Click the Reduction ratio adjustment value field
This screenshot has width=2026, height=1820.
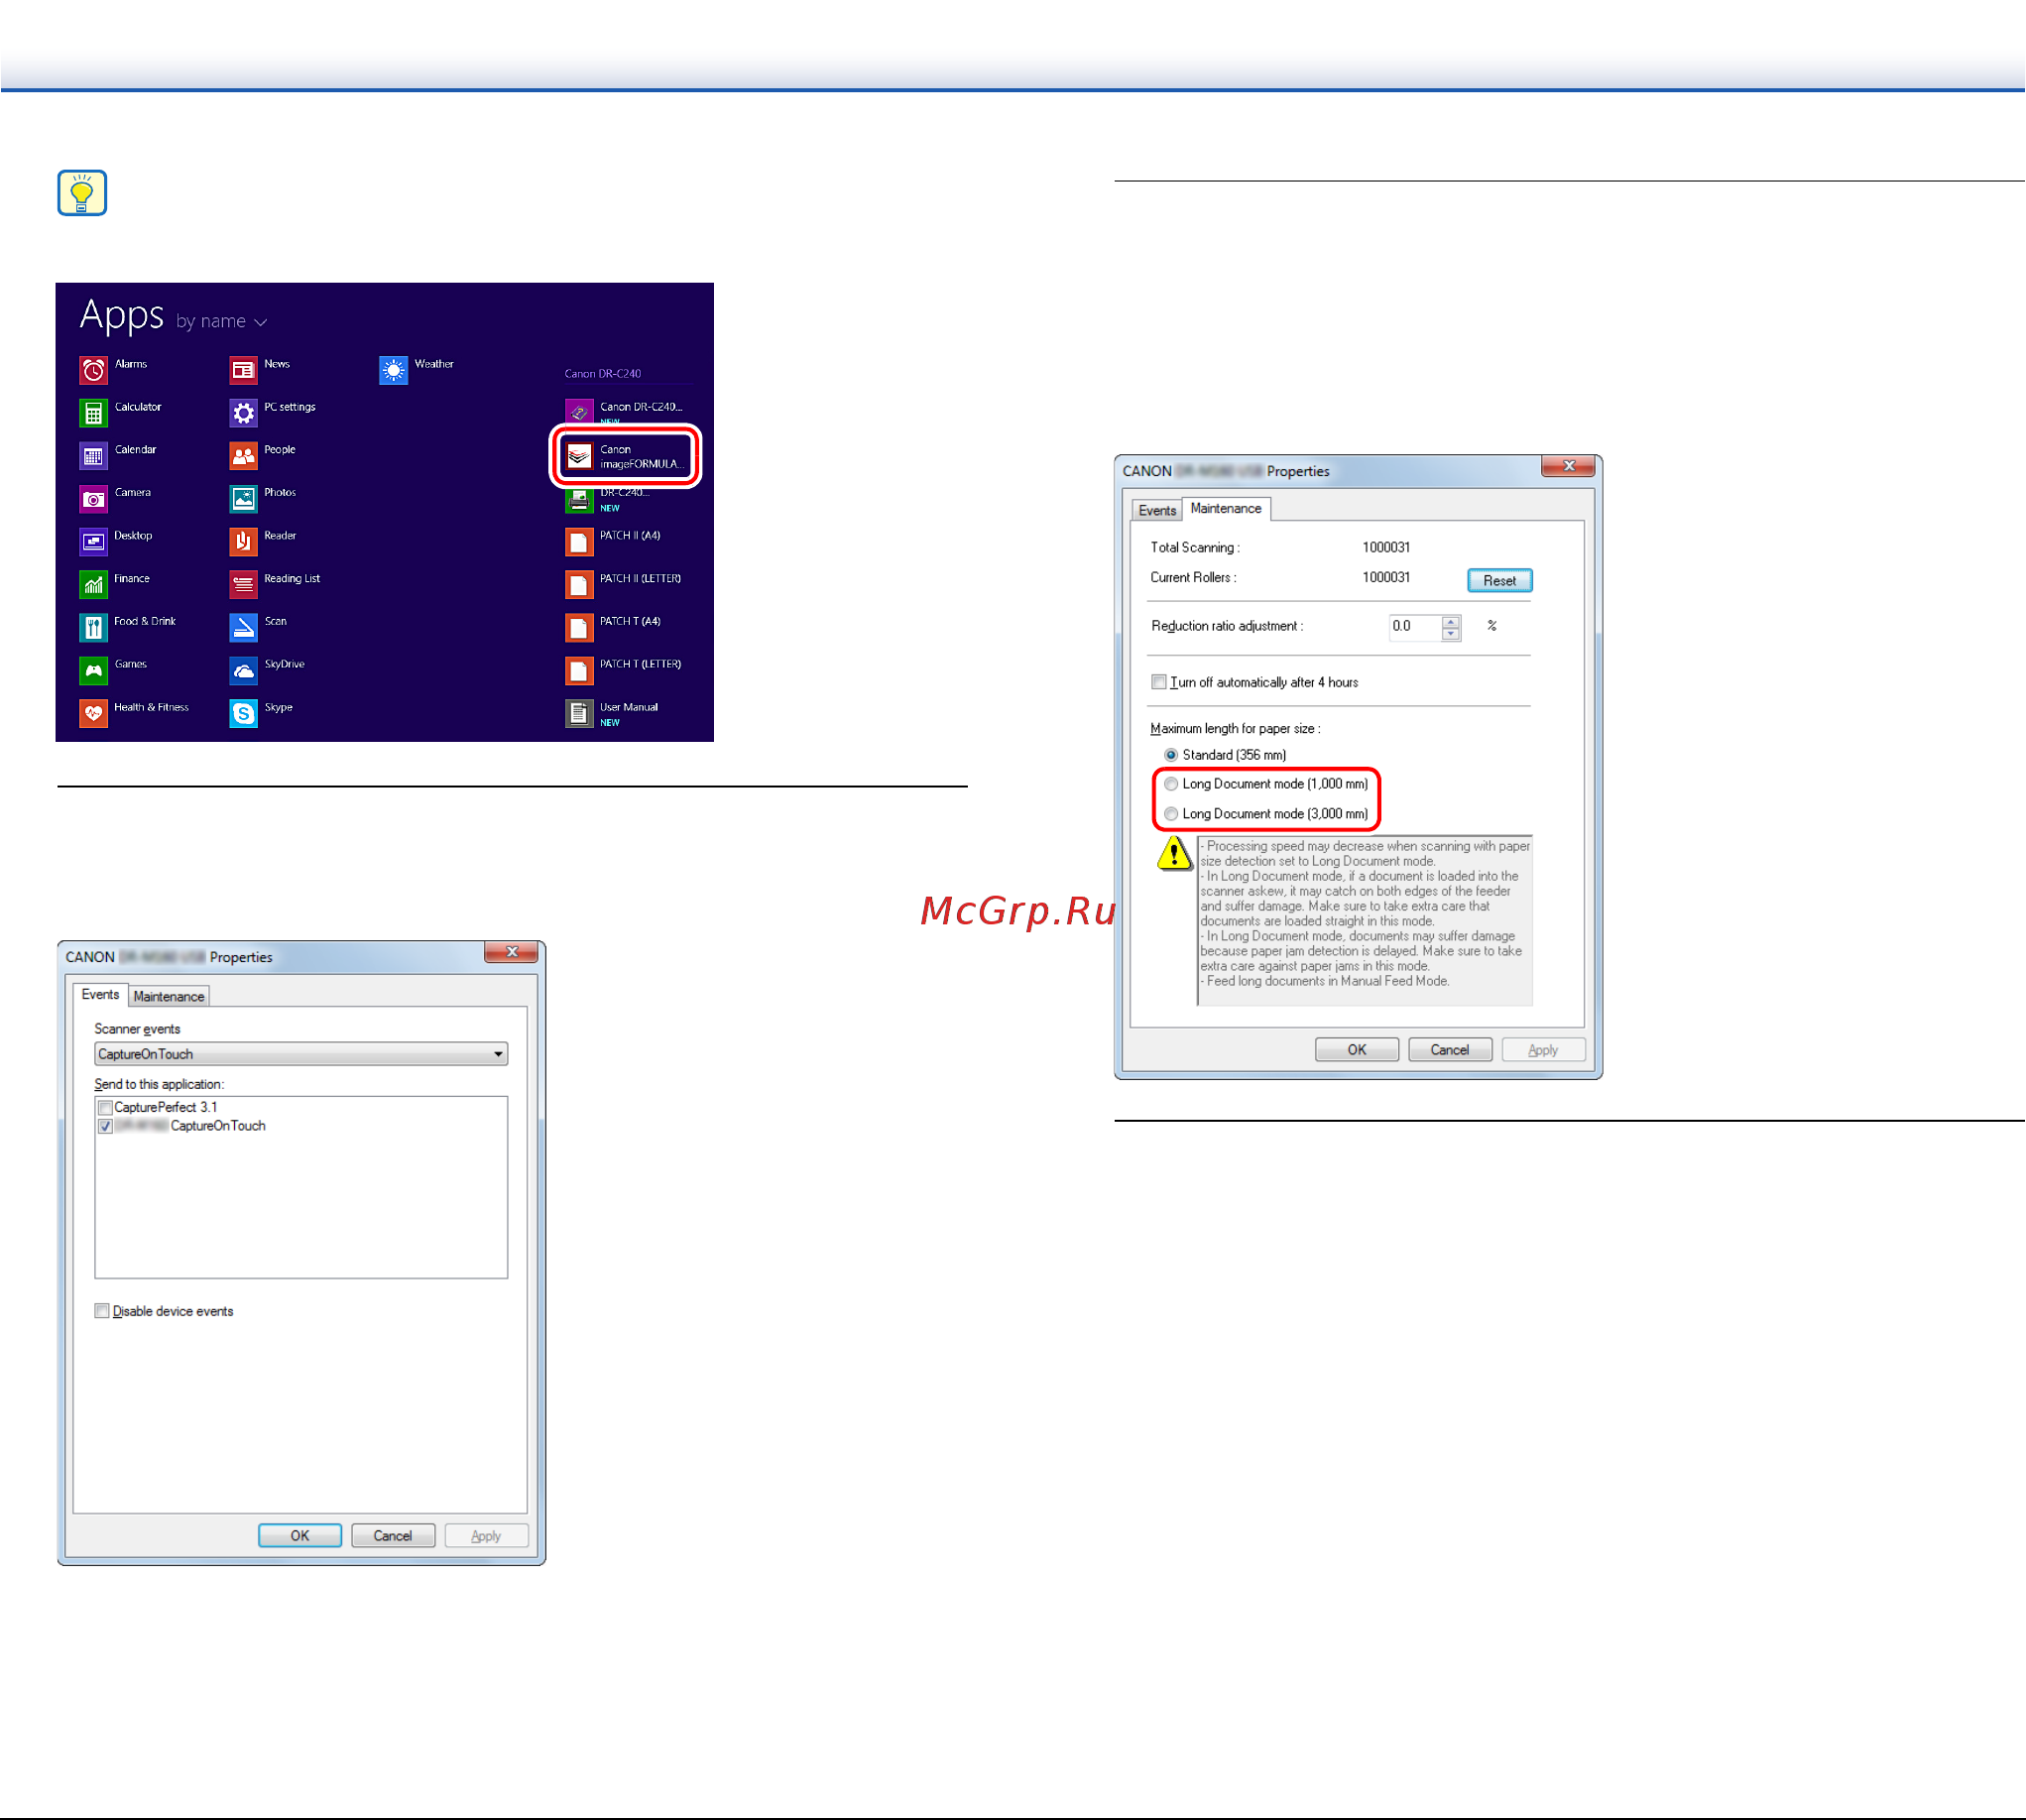click(1414, 627)
